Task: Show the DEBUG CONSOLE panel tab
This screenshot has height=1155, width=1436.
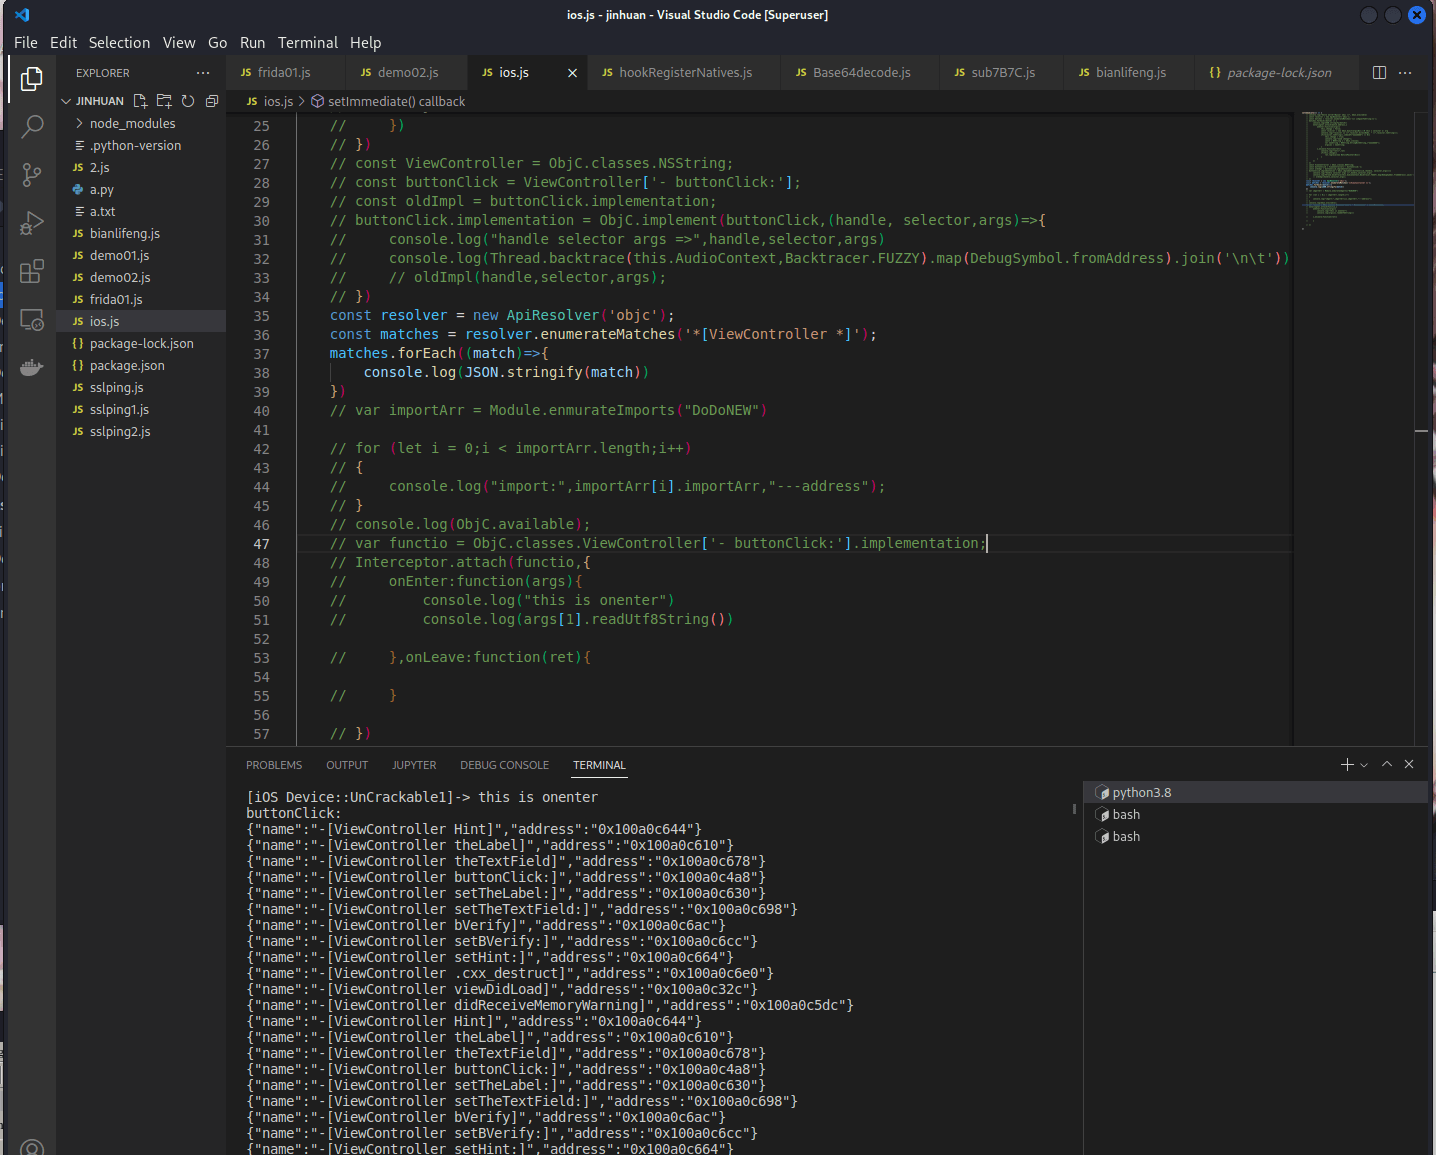Action: [504, 765]
